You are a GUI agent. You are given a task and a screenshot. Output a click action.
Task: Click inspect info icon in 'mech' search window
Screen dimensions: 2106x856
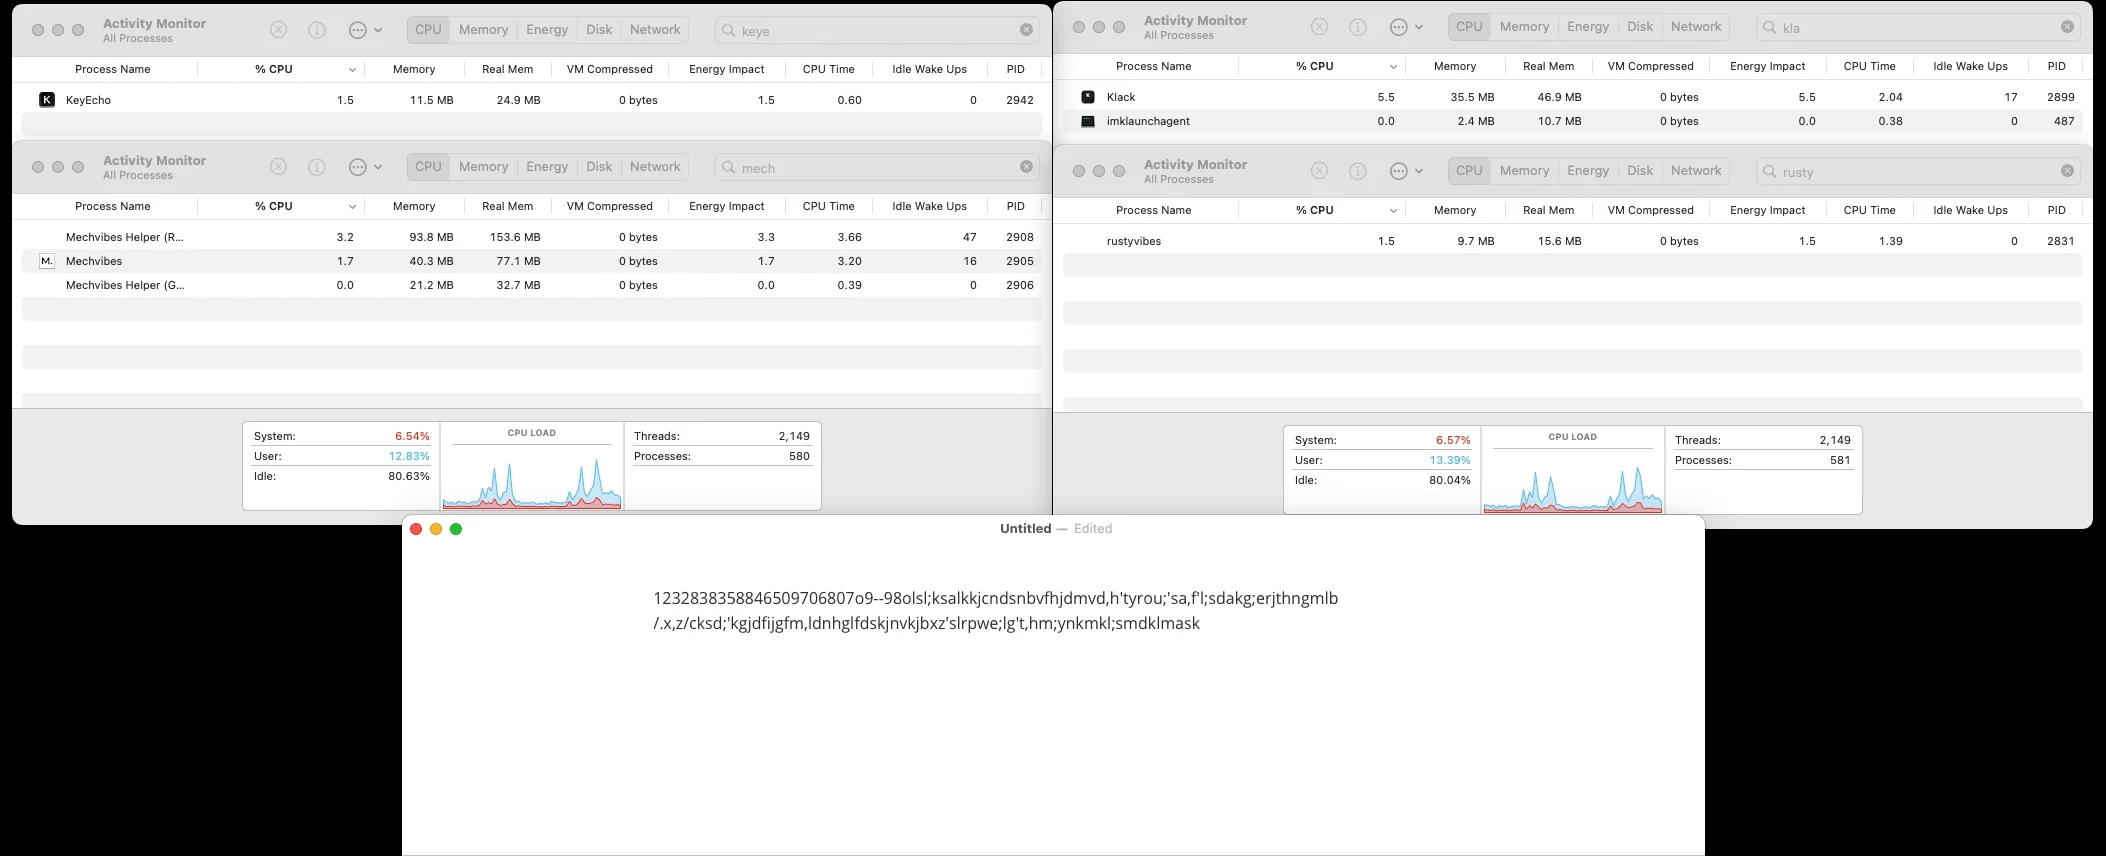click(x=317, y=167)
